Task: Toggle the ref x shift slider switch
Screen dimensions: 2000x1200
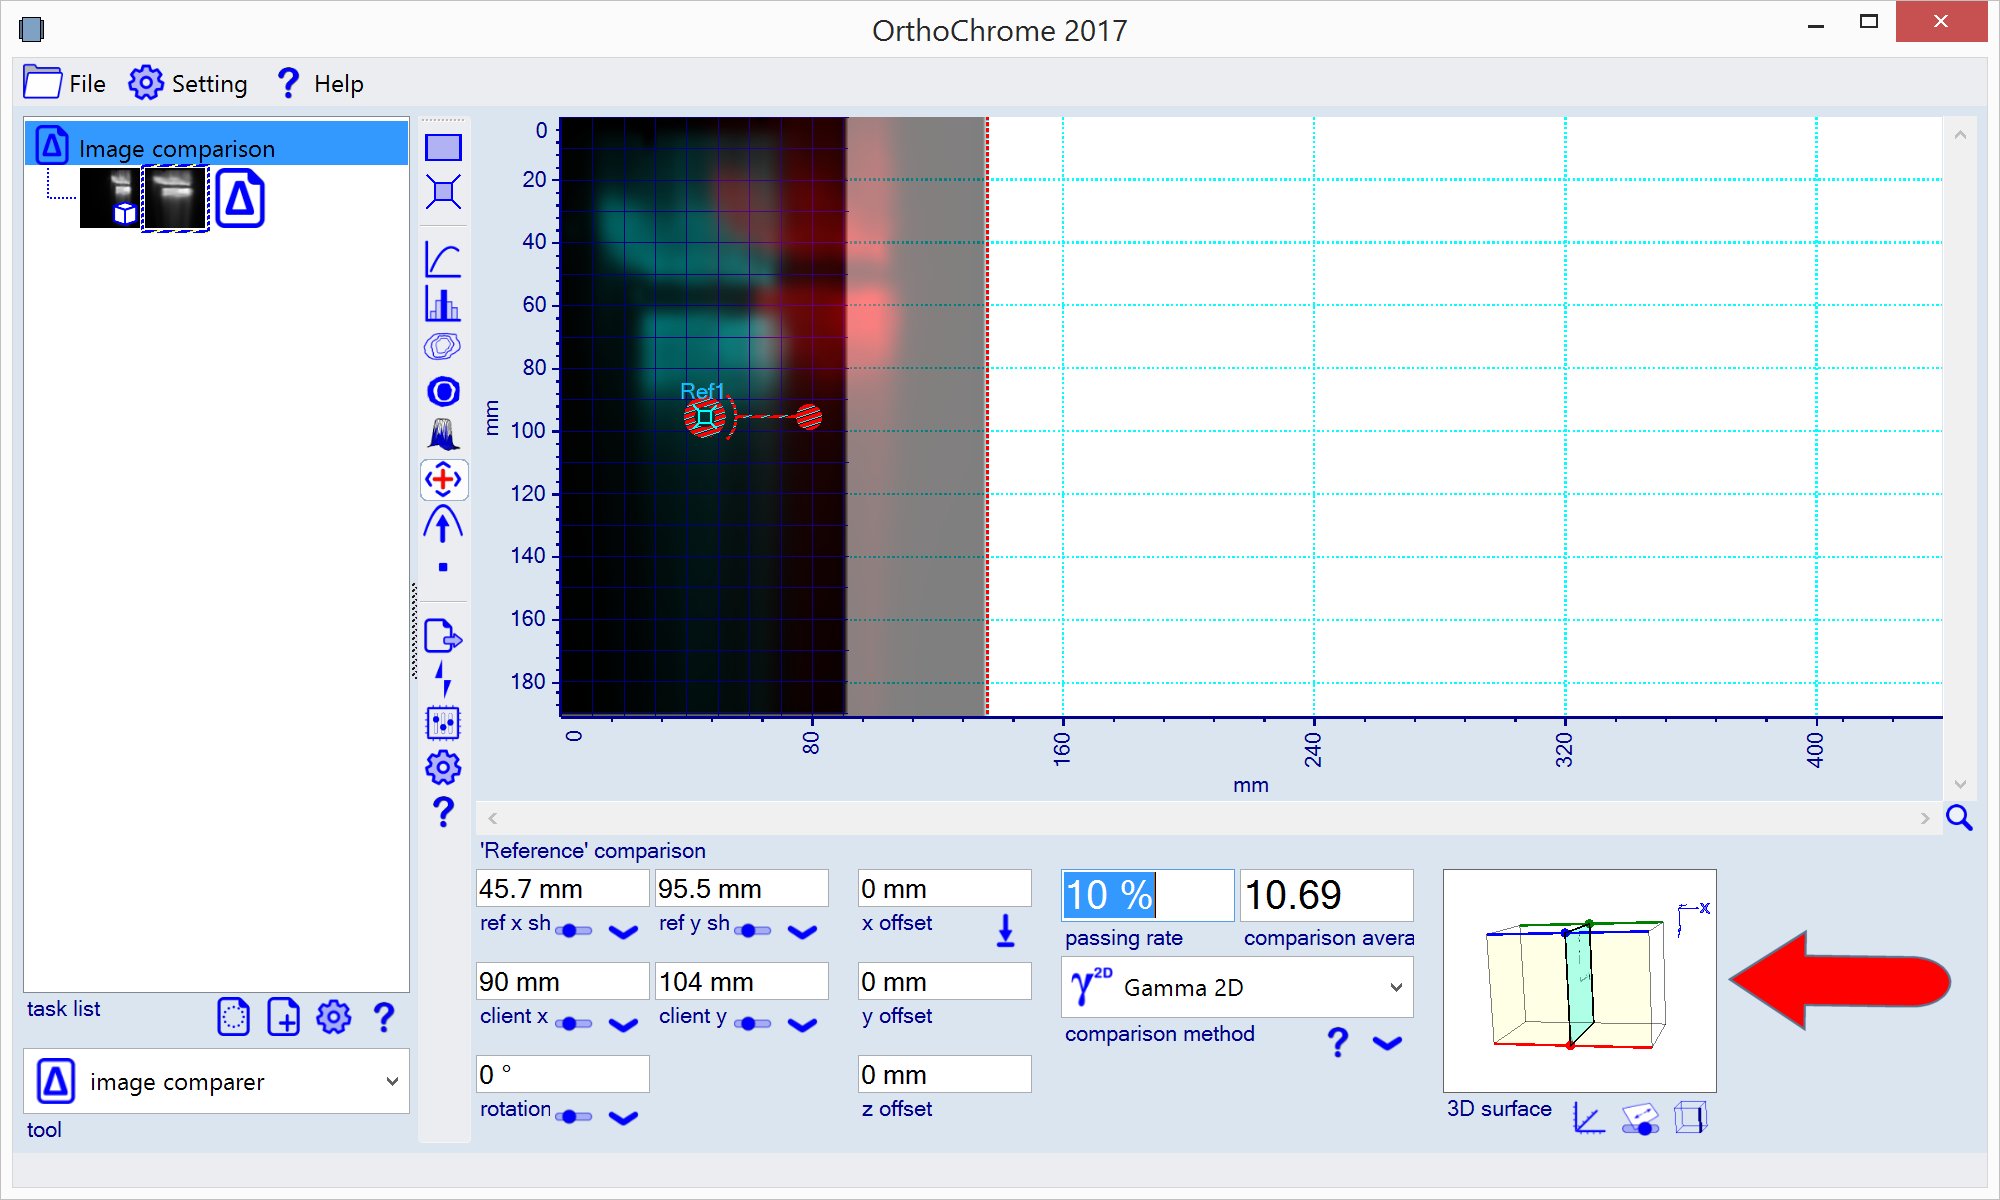Action: point(573,930)
